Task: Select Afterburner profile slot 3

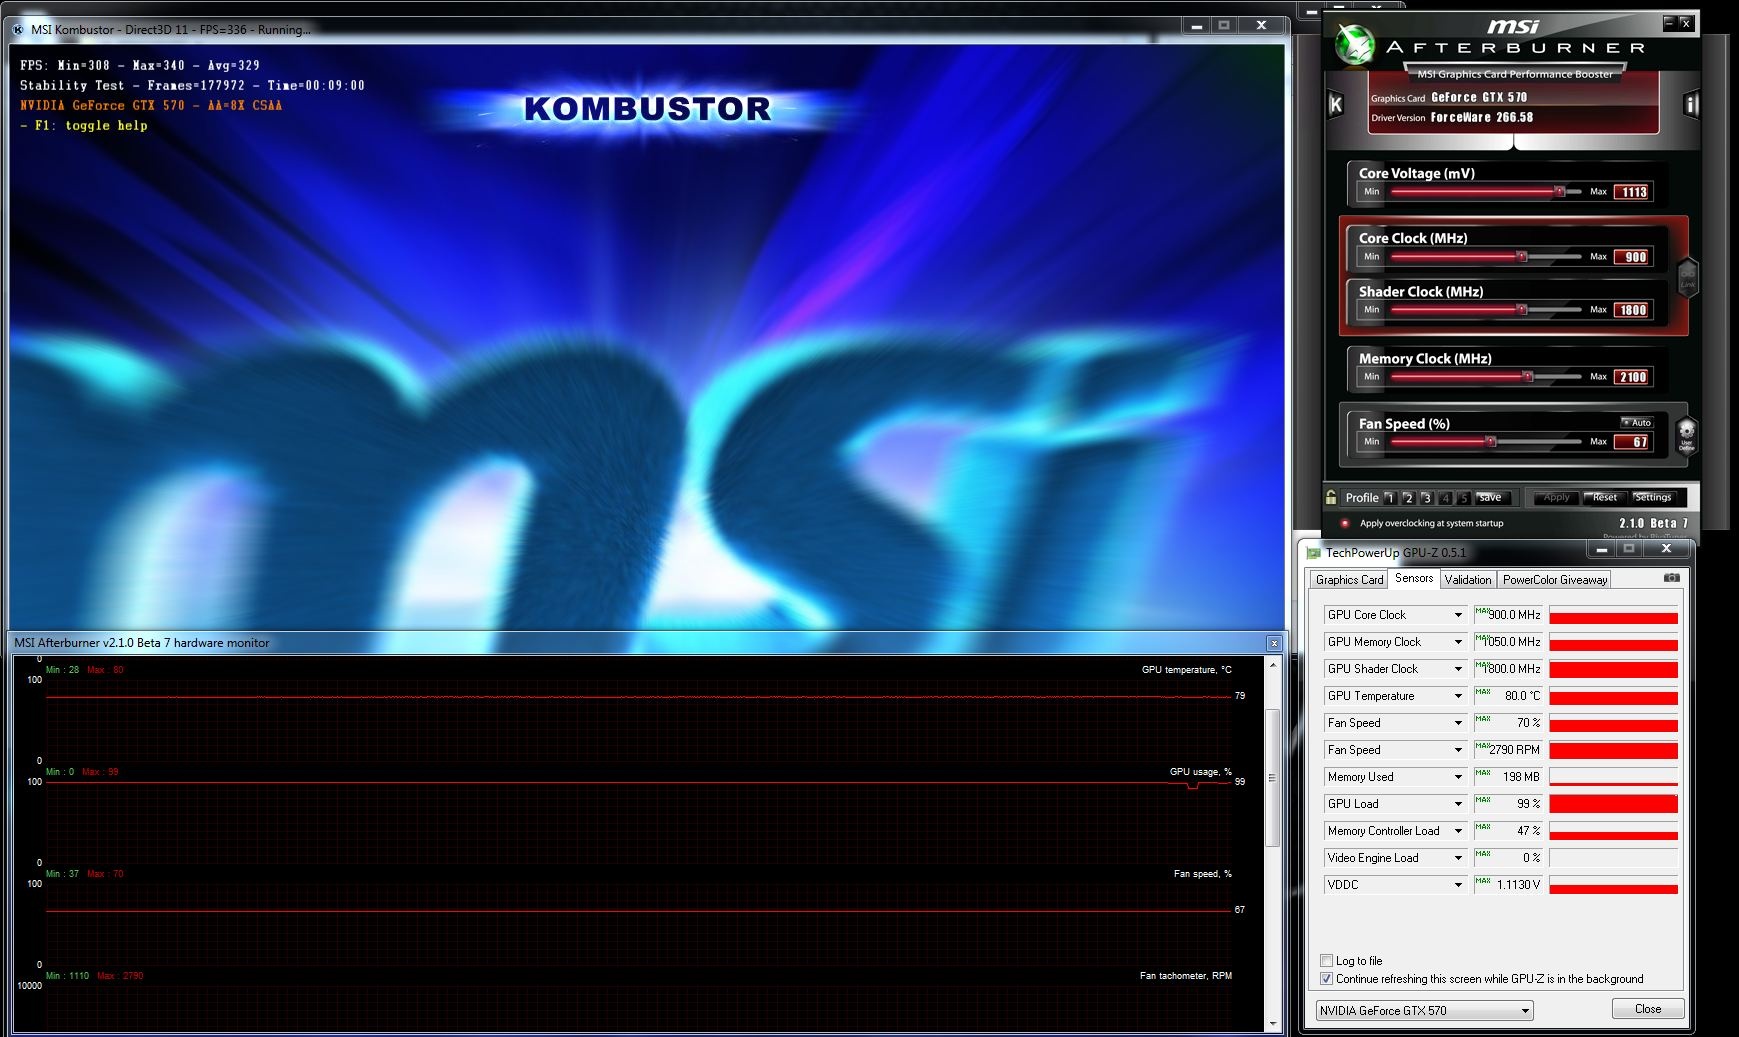Action: click(x=1427, y=498)
